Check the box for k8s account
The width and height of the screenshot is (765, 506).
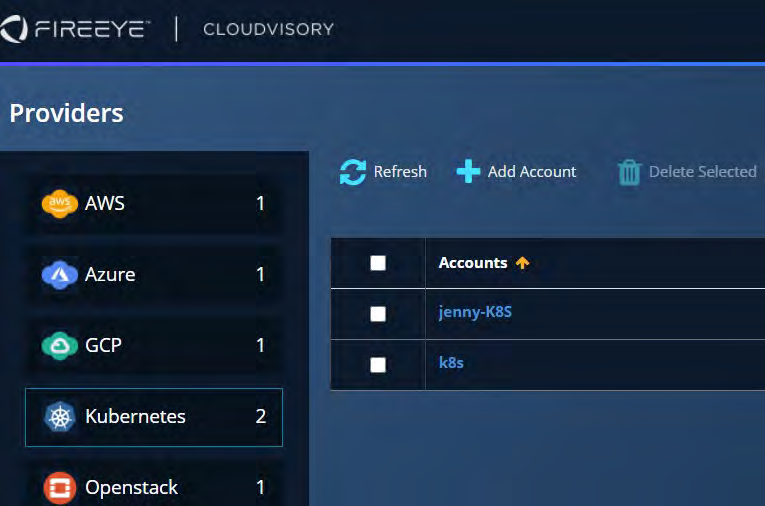point(378,364)
